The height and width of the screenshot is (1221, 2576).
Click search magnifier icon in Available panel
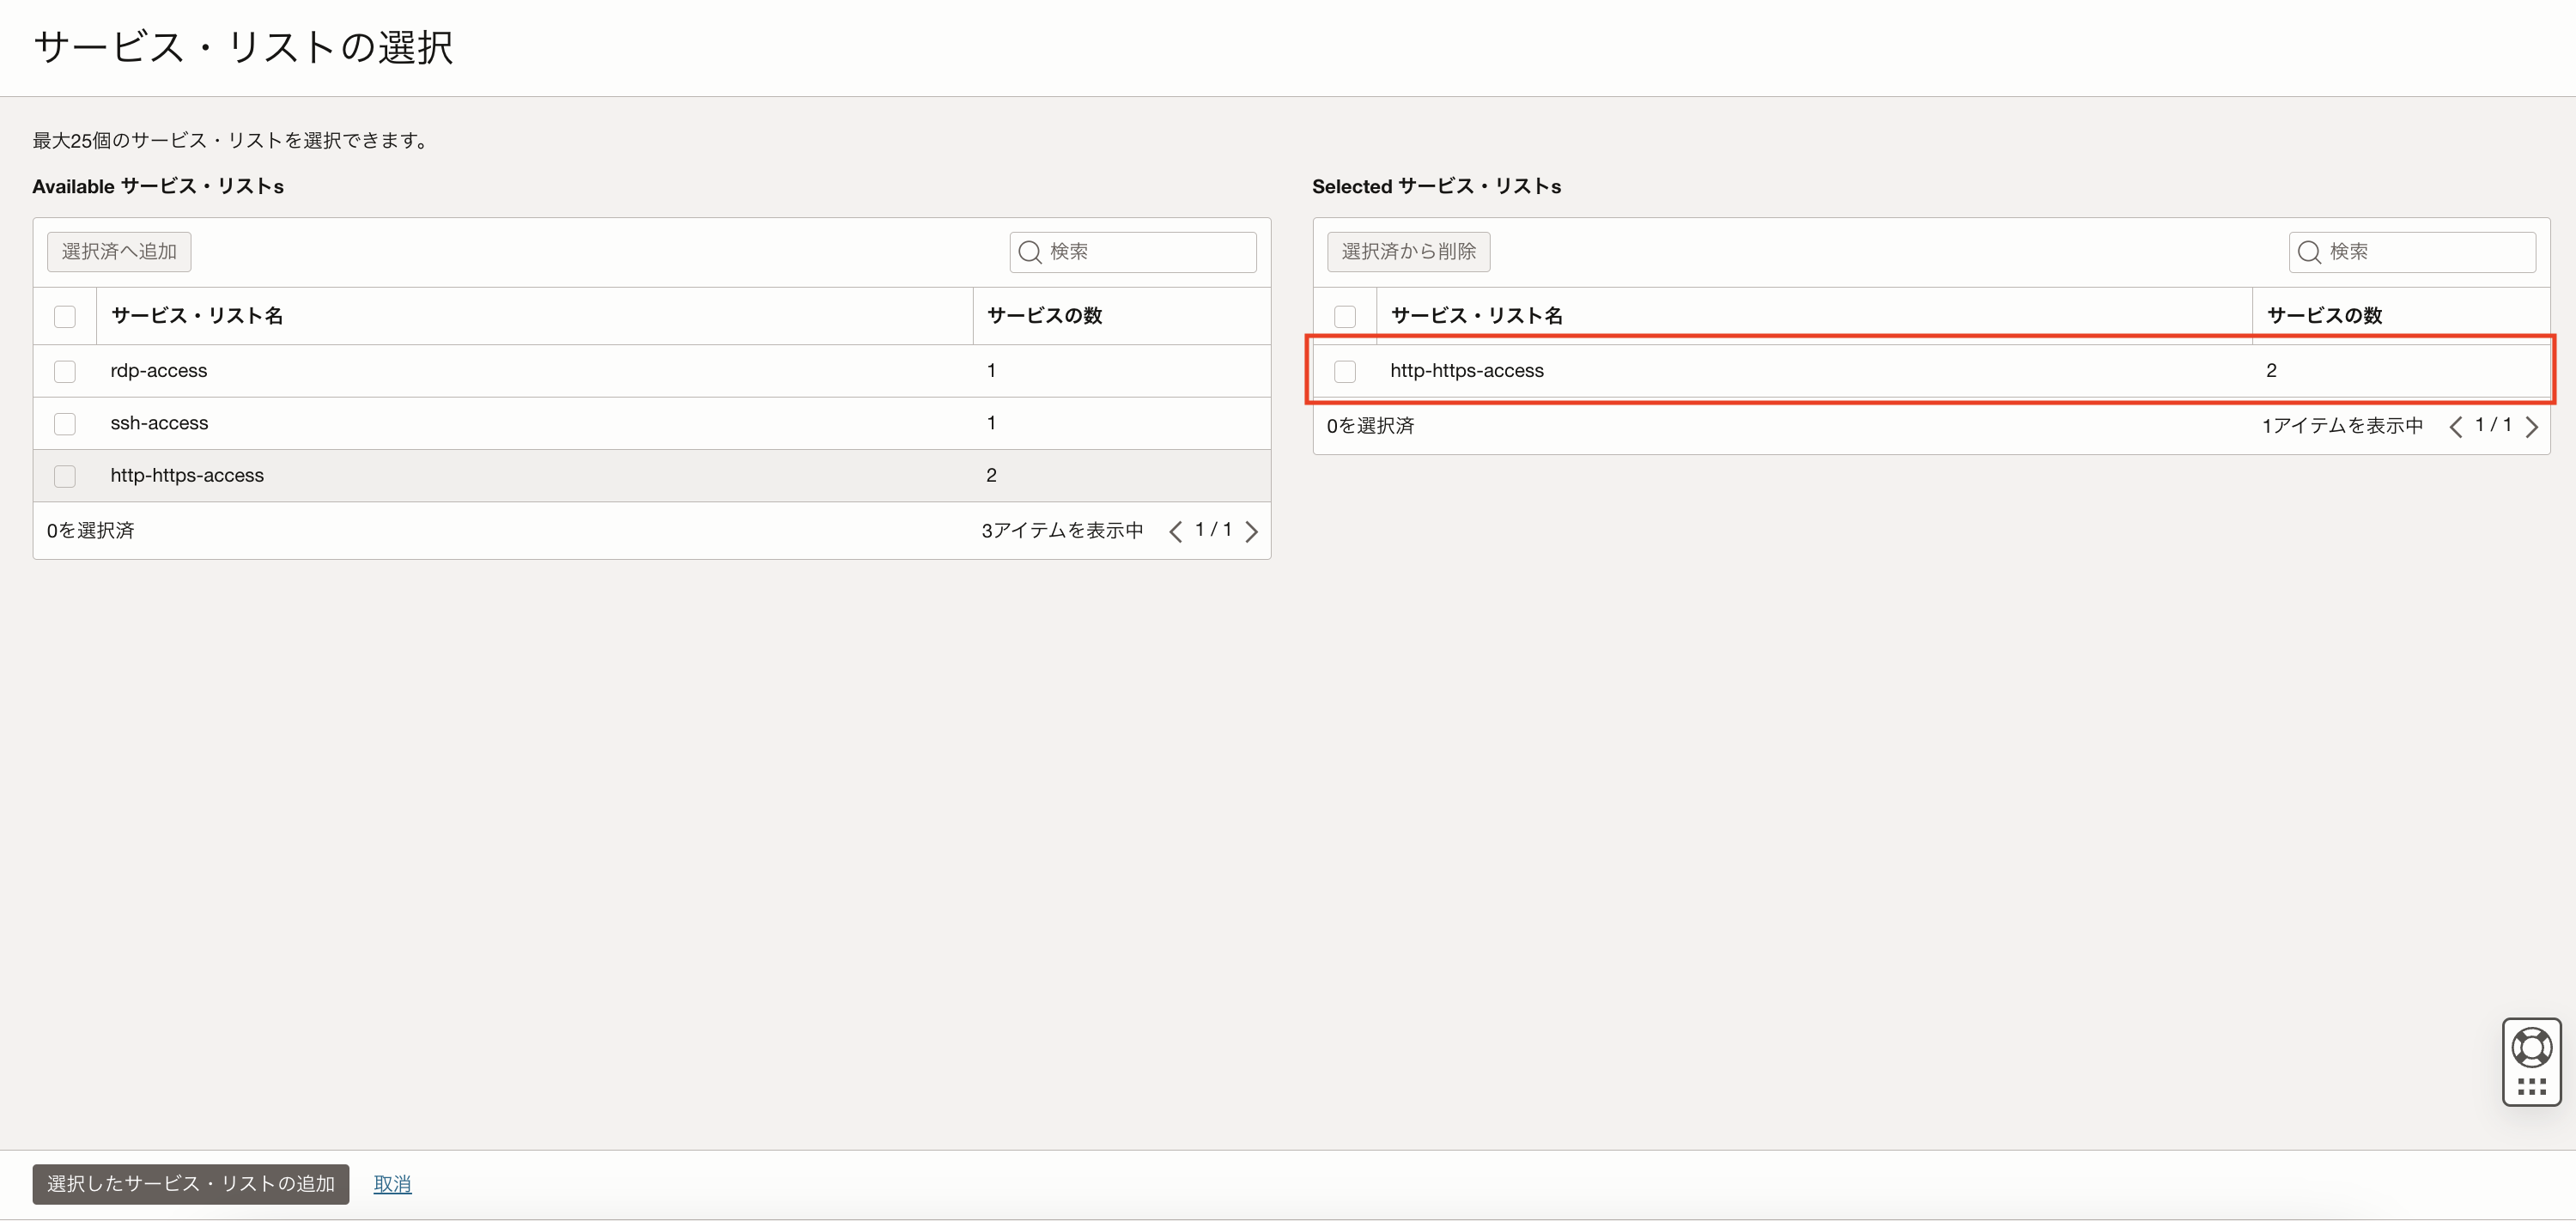1030,252
